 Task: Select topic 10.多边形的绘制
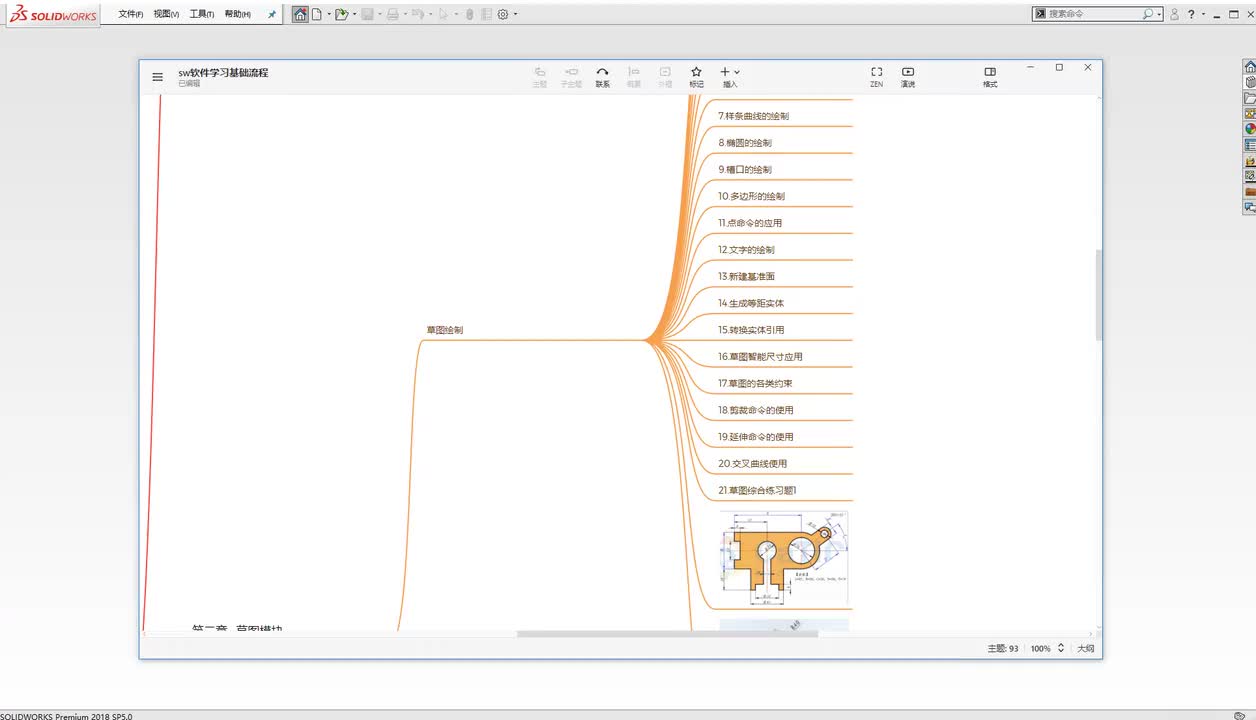pos(751,196)
